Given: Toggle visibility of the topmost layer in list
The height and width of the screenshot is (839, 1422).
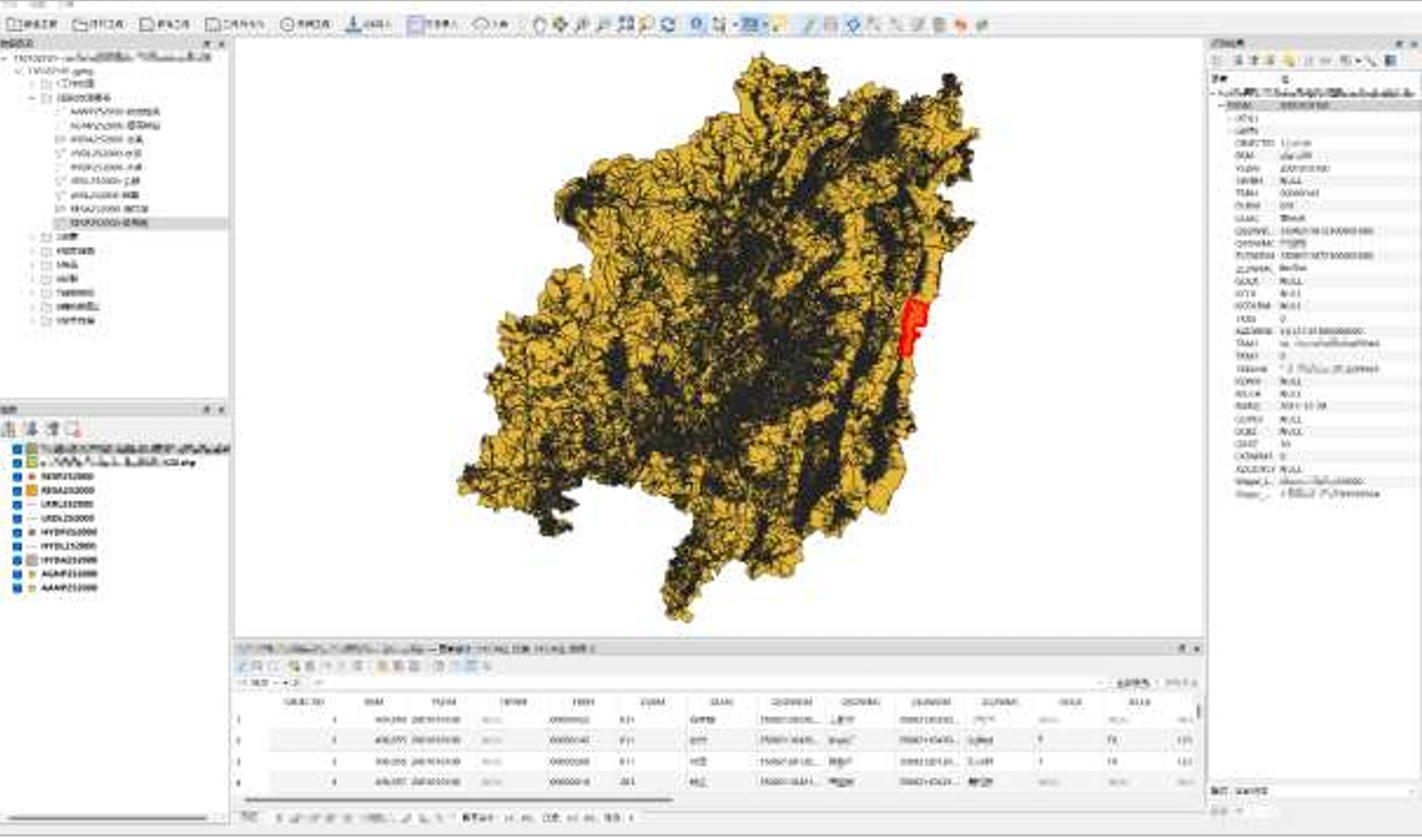Looking at the screenshot, I should 16,450.
